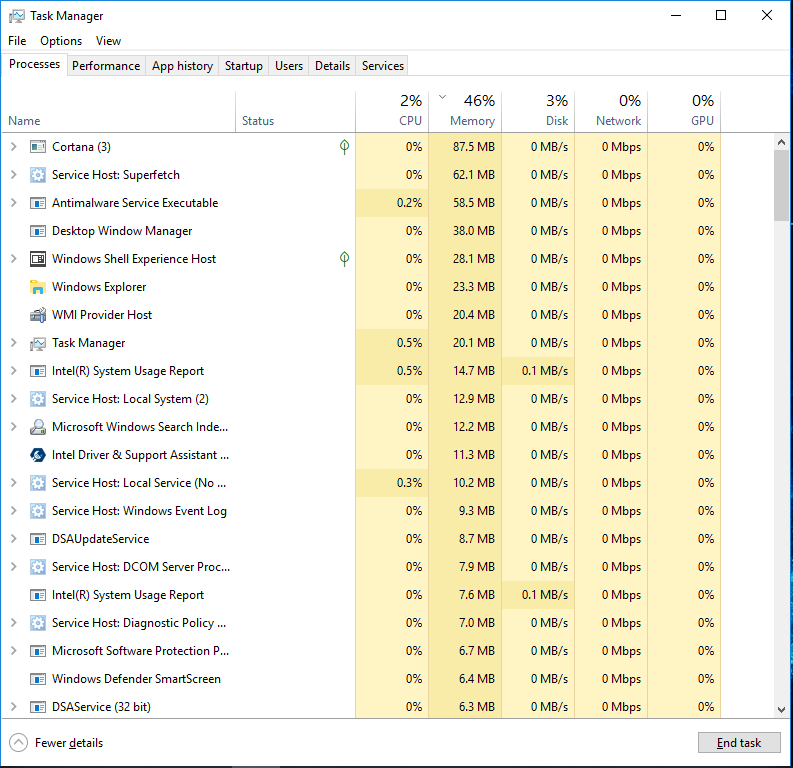Screen dimensions: 793x768
Task: Click the WMI Provider Host icon
Action: point(37,315)
